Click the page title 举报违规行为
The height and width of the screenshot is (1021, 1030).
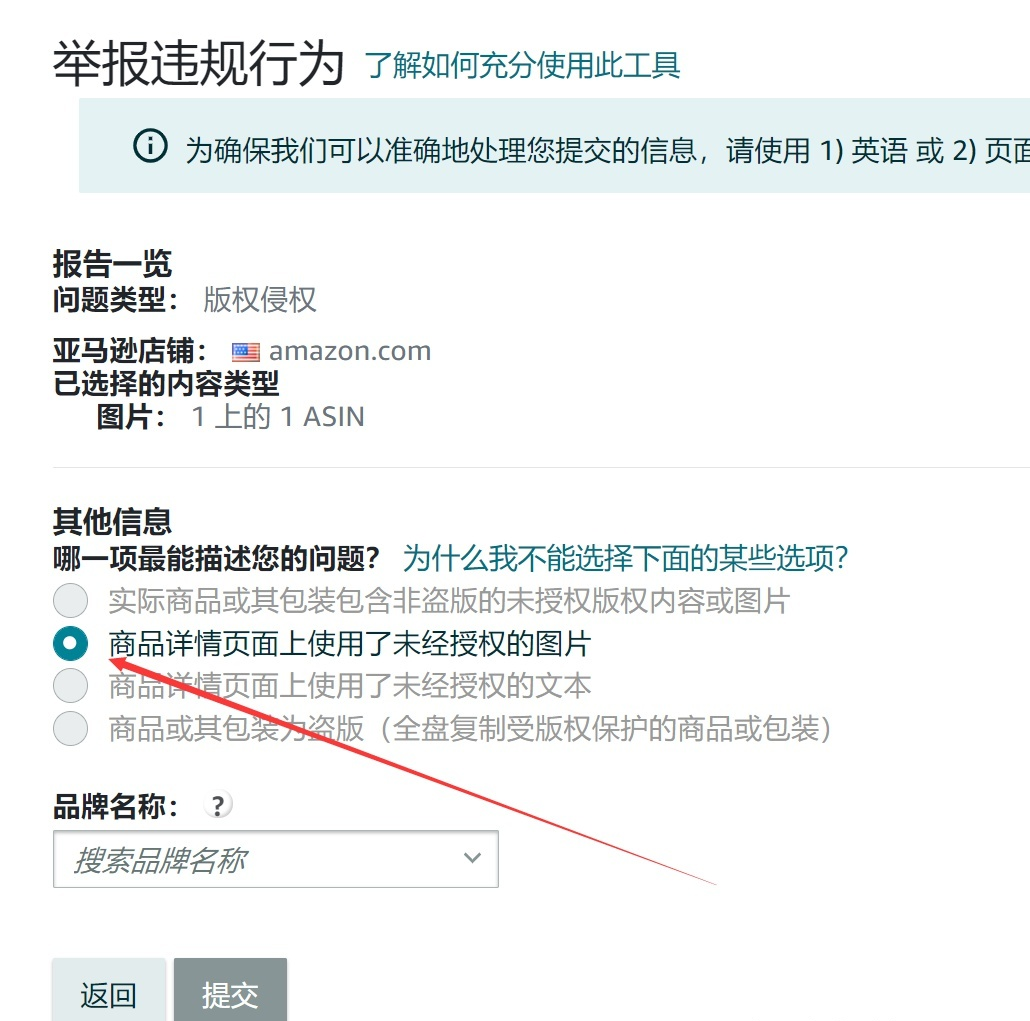(x=195, y=62)
